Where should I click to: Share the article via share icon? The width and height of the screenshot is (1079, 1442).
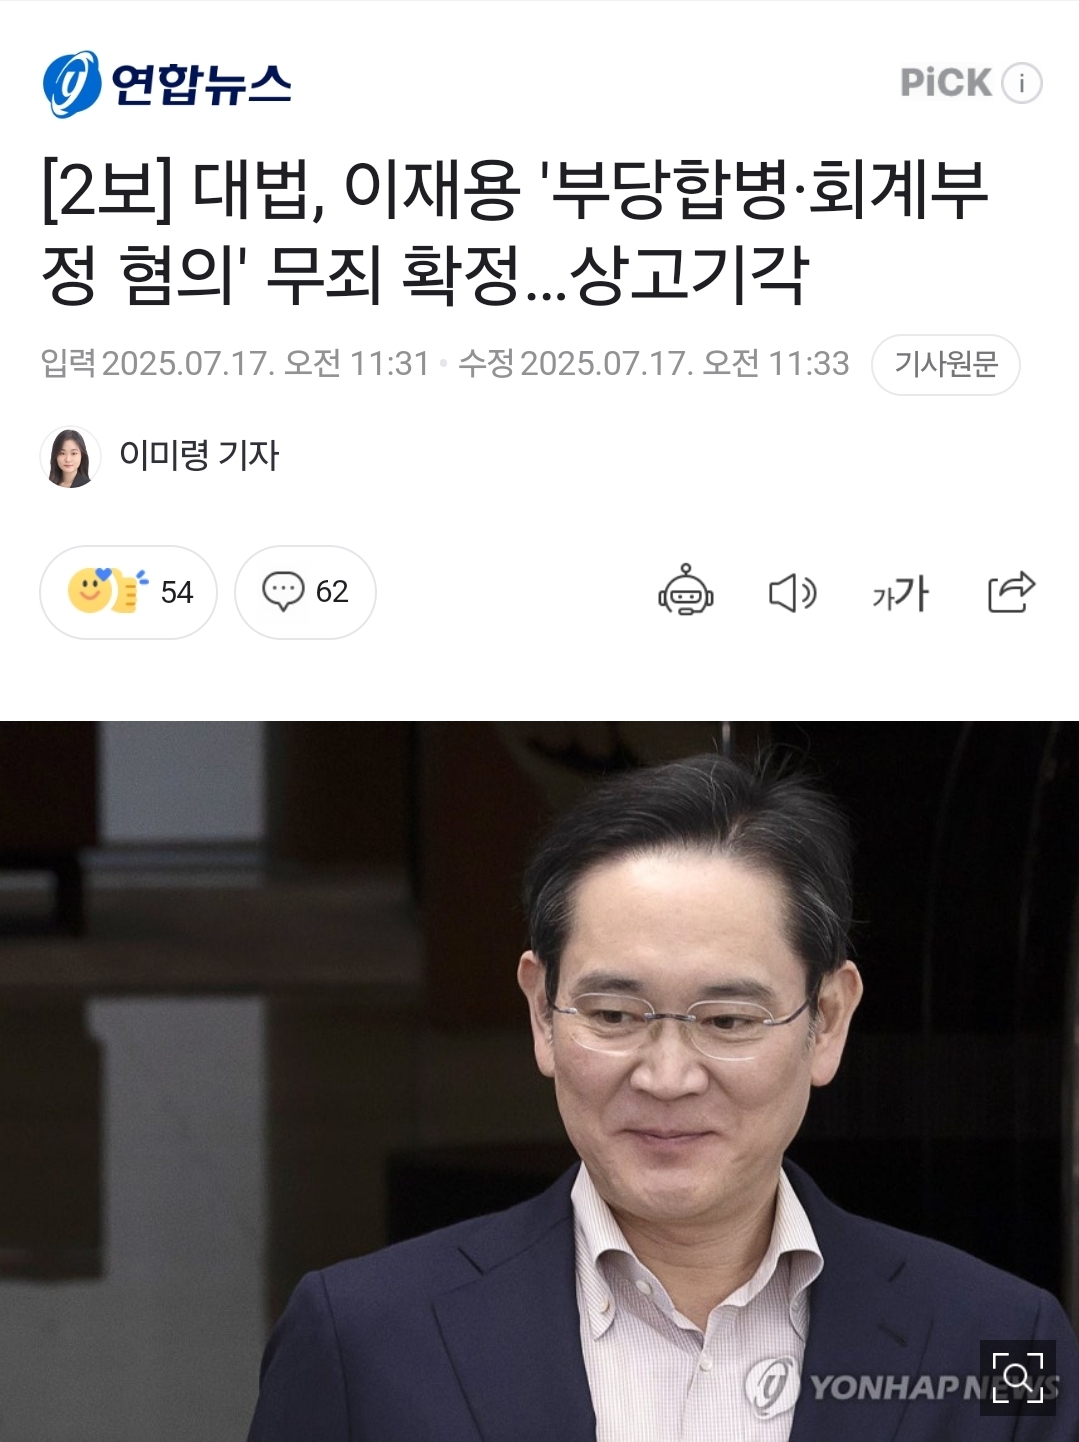pos(1011,592)
